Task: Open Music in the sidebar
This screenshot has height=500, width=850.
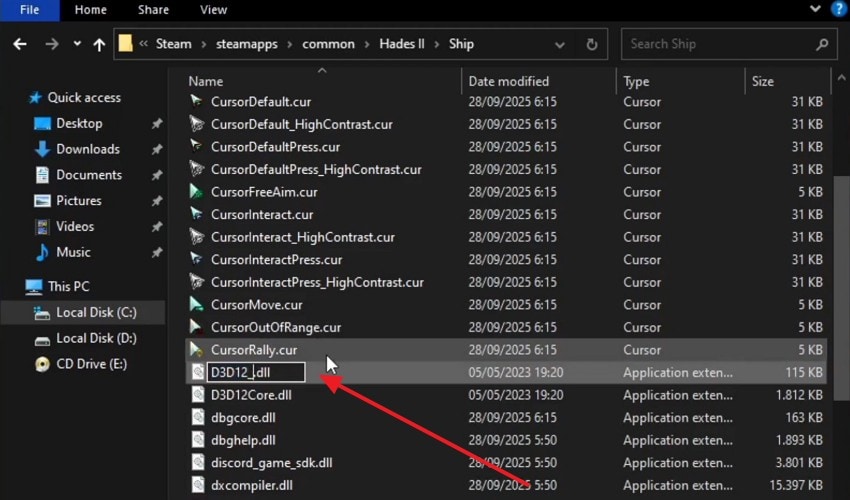Action: (x=73, y=252)
